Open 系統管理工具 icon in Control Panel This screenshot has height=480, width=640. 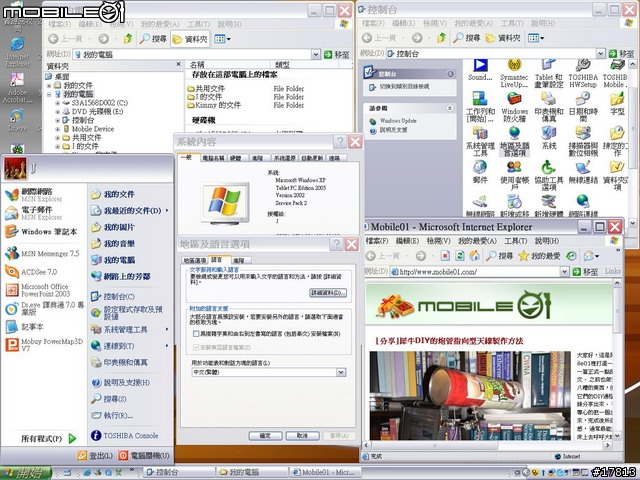click(x=480, y=141)
